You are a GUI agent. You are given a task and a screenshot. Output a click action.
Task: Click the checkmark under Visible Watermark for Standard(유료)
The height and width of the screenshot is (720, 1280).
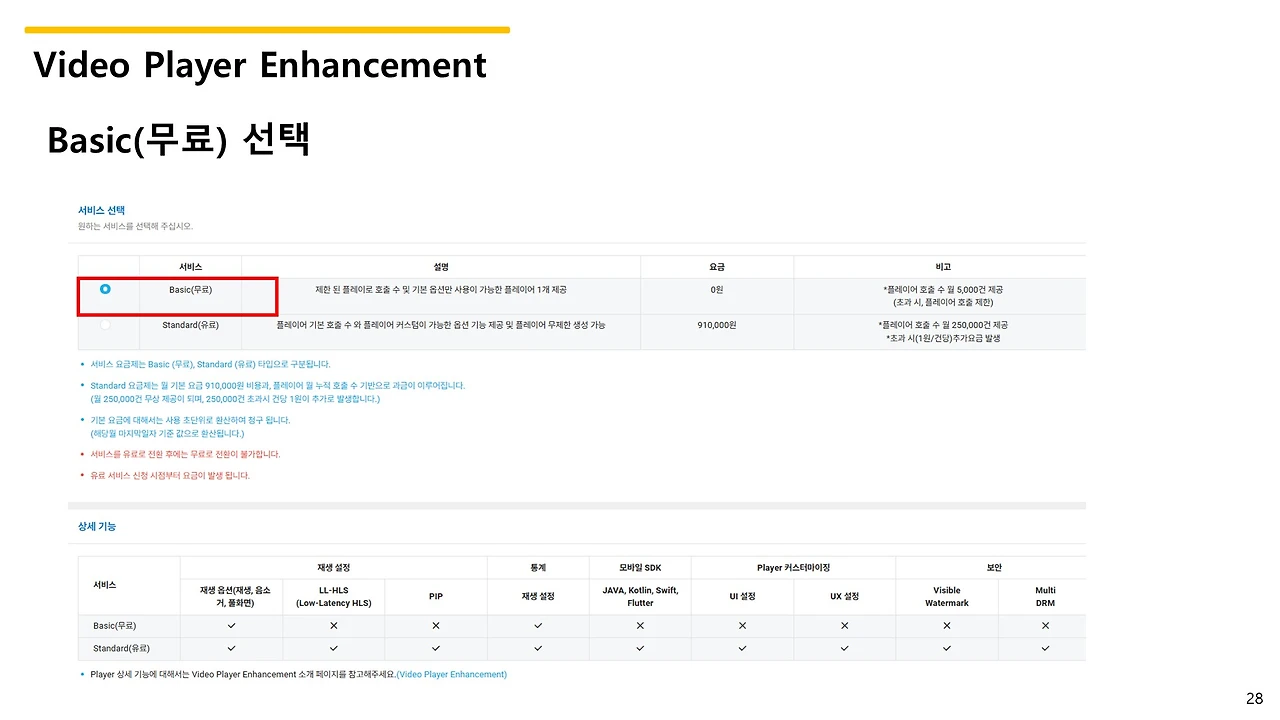tap(947, 647)
